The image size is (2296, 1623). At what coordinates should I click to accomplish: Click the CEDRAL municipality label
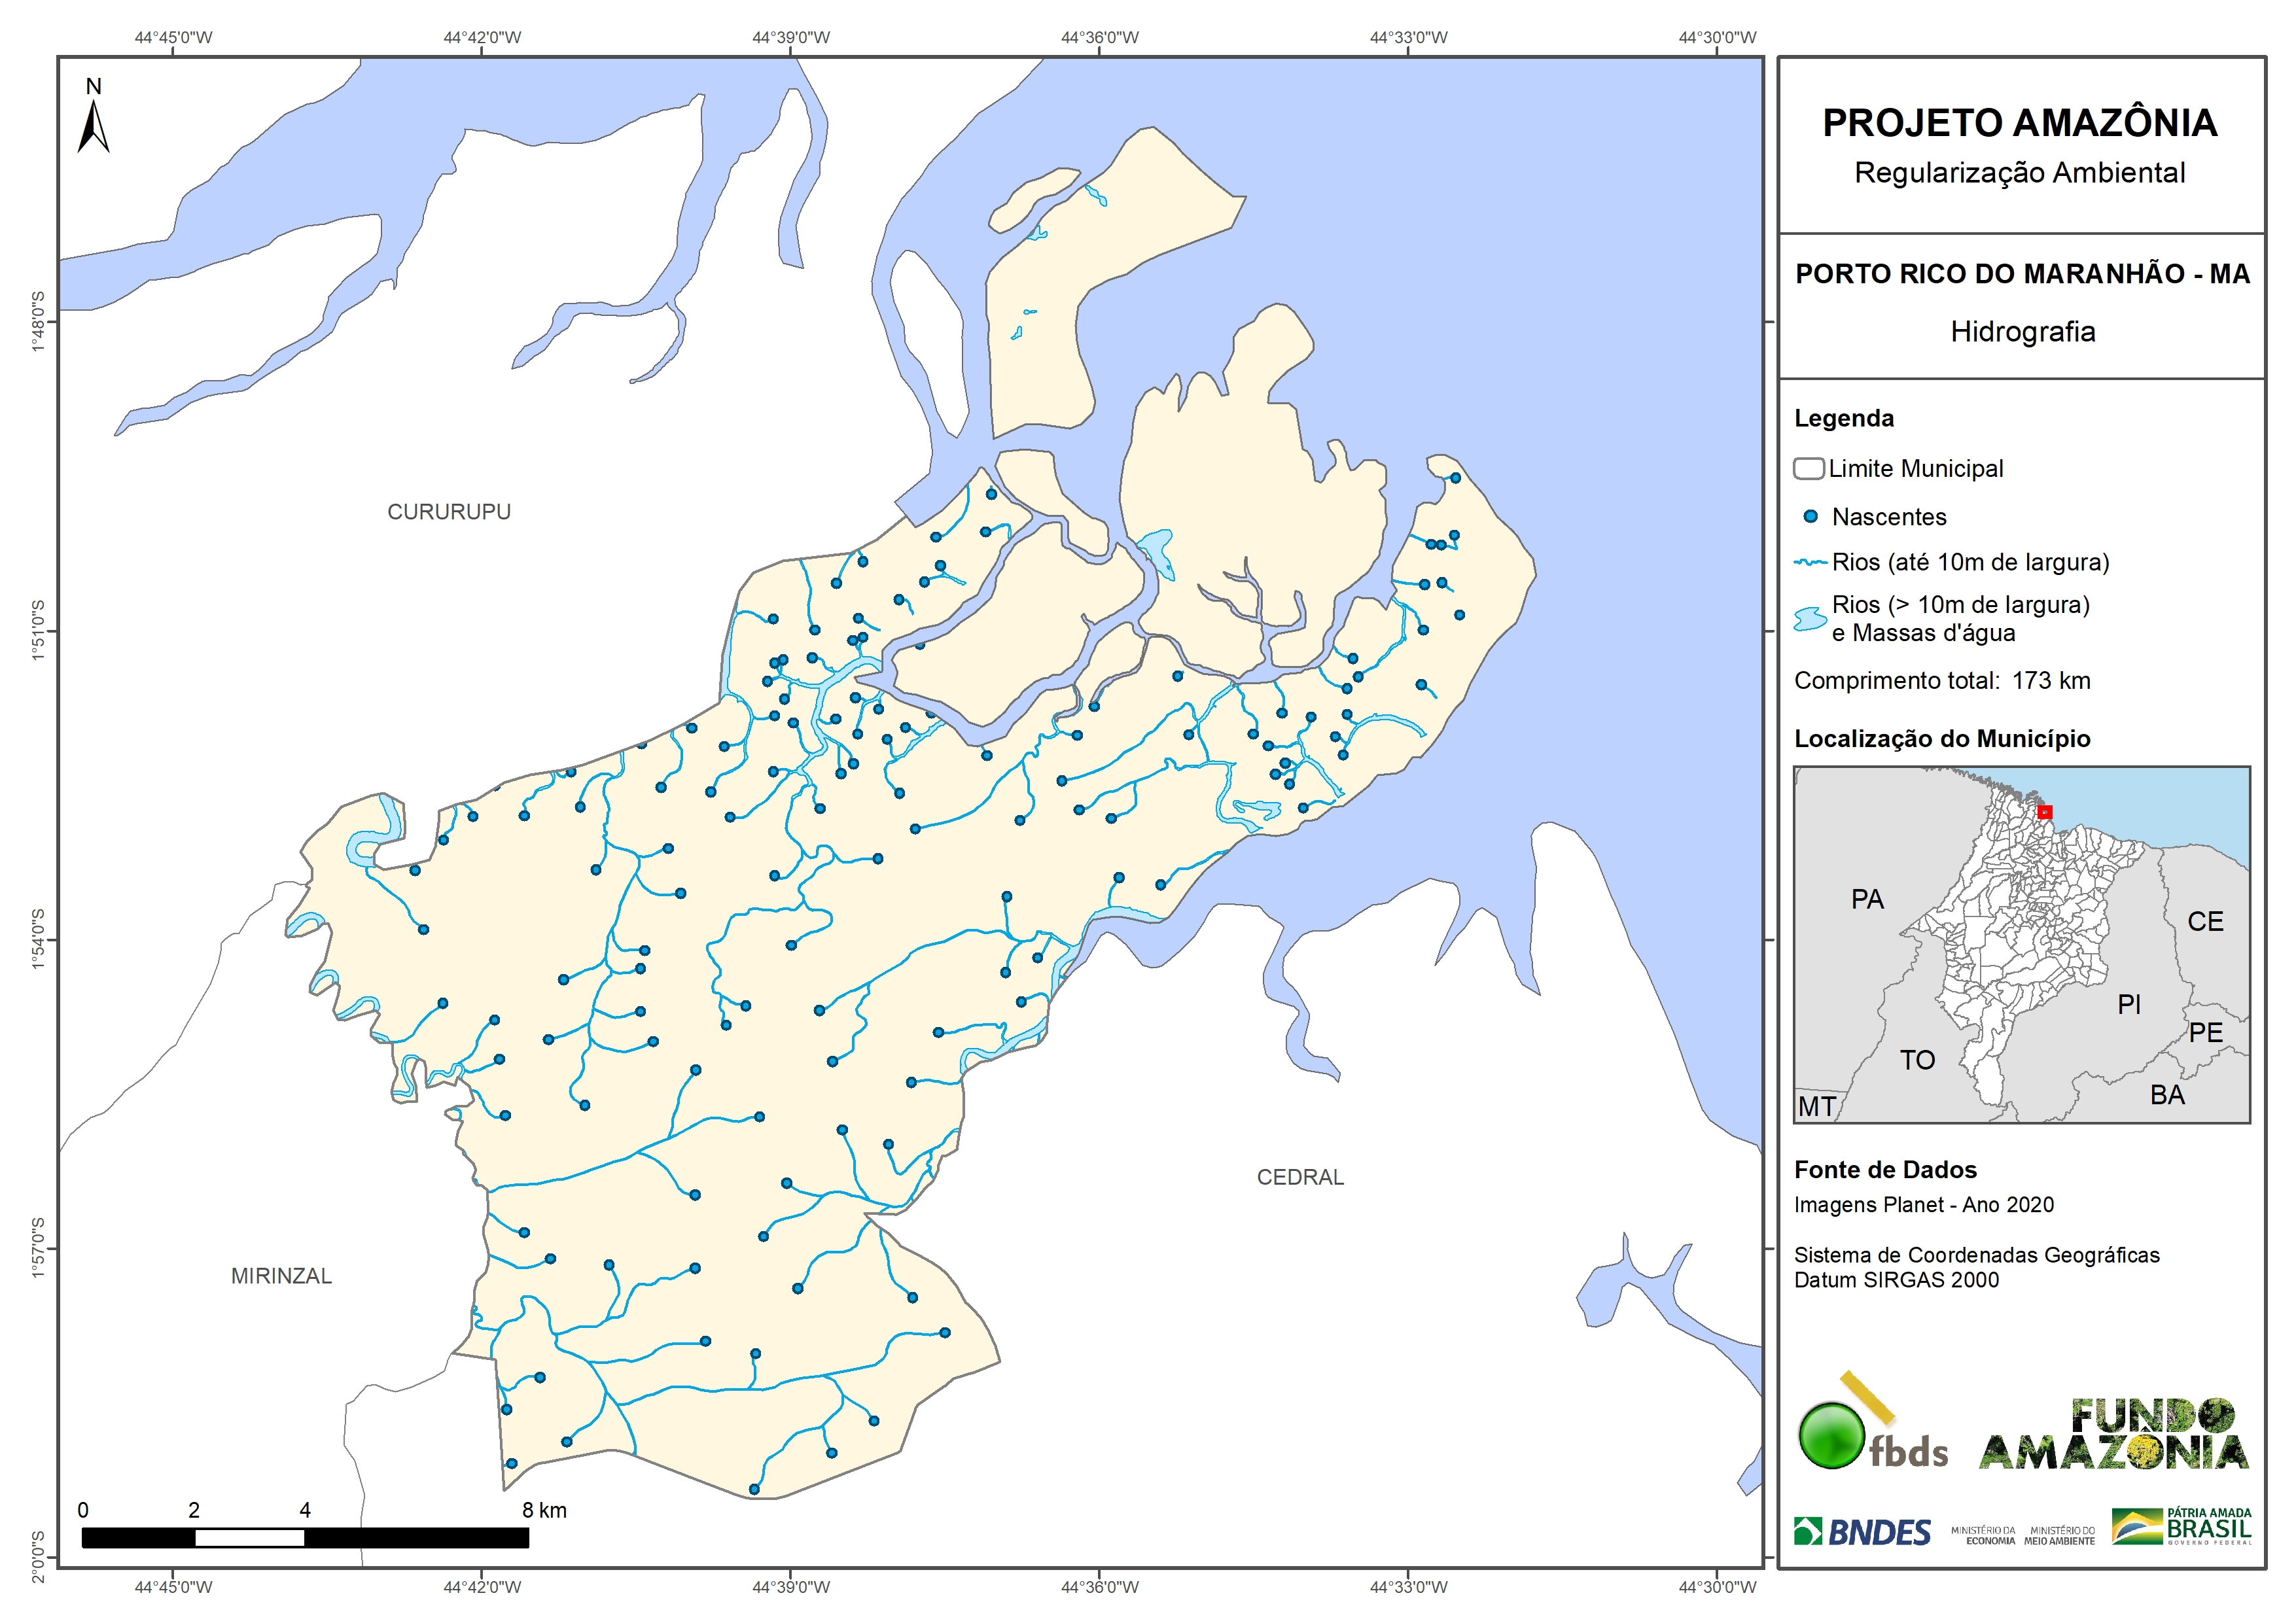tap(1300, 1177)
